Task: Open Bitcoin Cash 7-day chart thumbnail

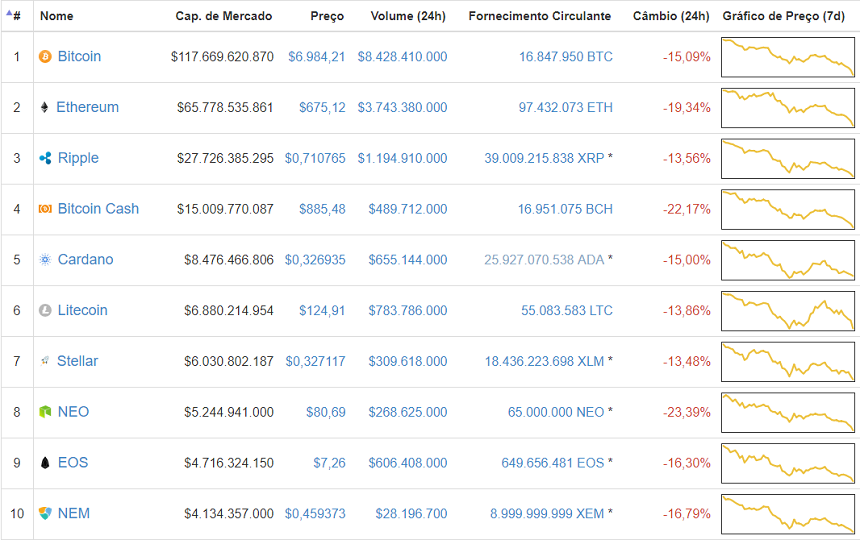Action: pos(788,209)
